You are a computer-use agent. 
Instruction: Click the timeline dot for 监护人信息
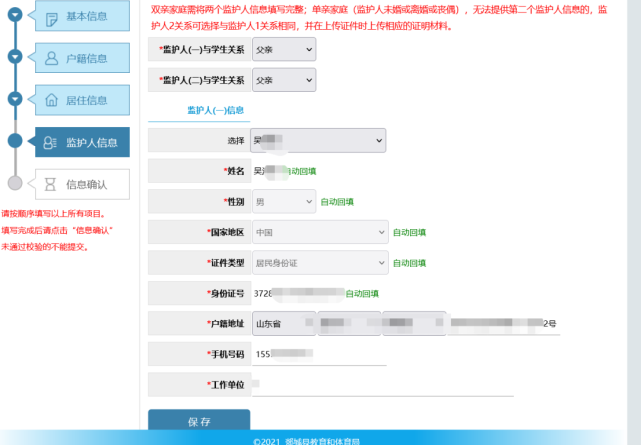click(15, 141)
